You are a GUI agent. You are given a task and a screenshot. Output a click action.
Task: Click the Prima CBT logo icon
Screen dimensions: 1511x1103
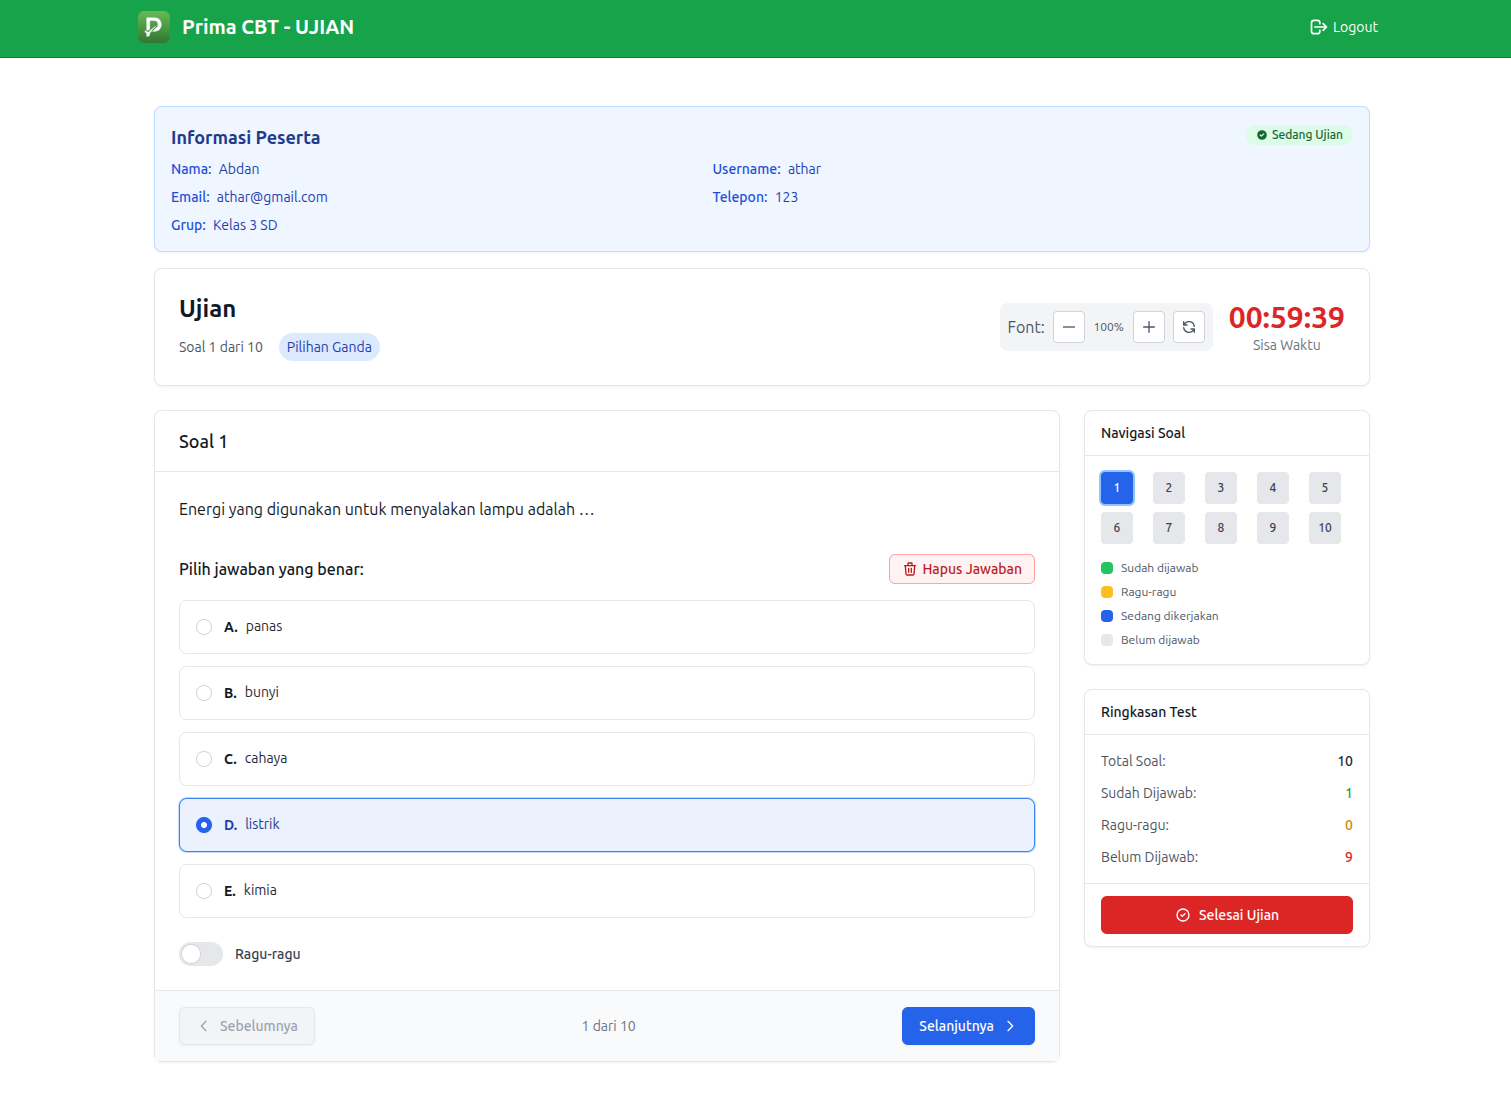click(153, 27)
